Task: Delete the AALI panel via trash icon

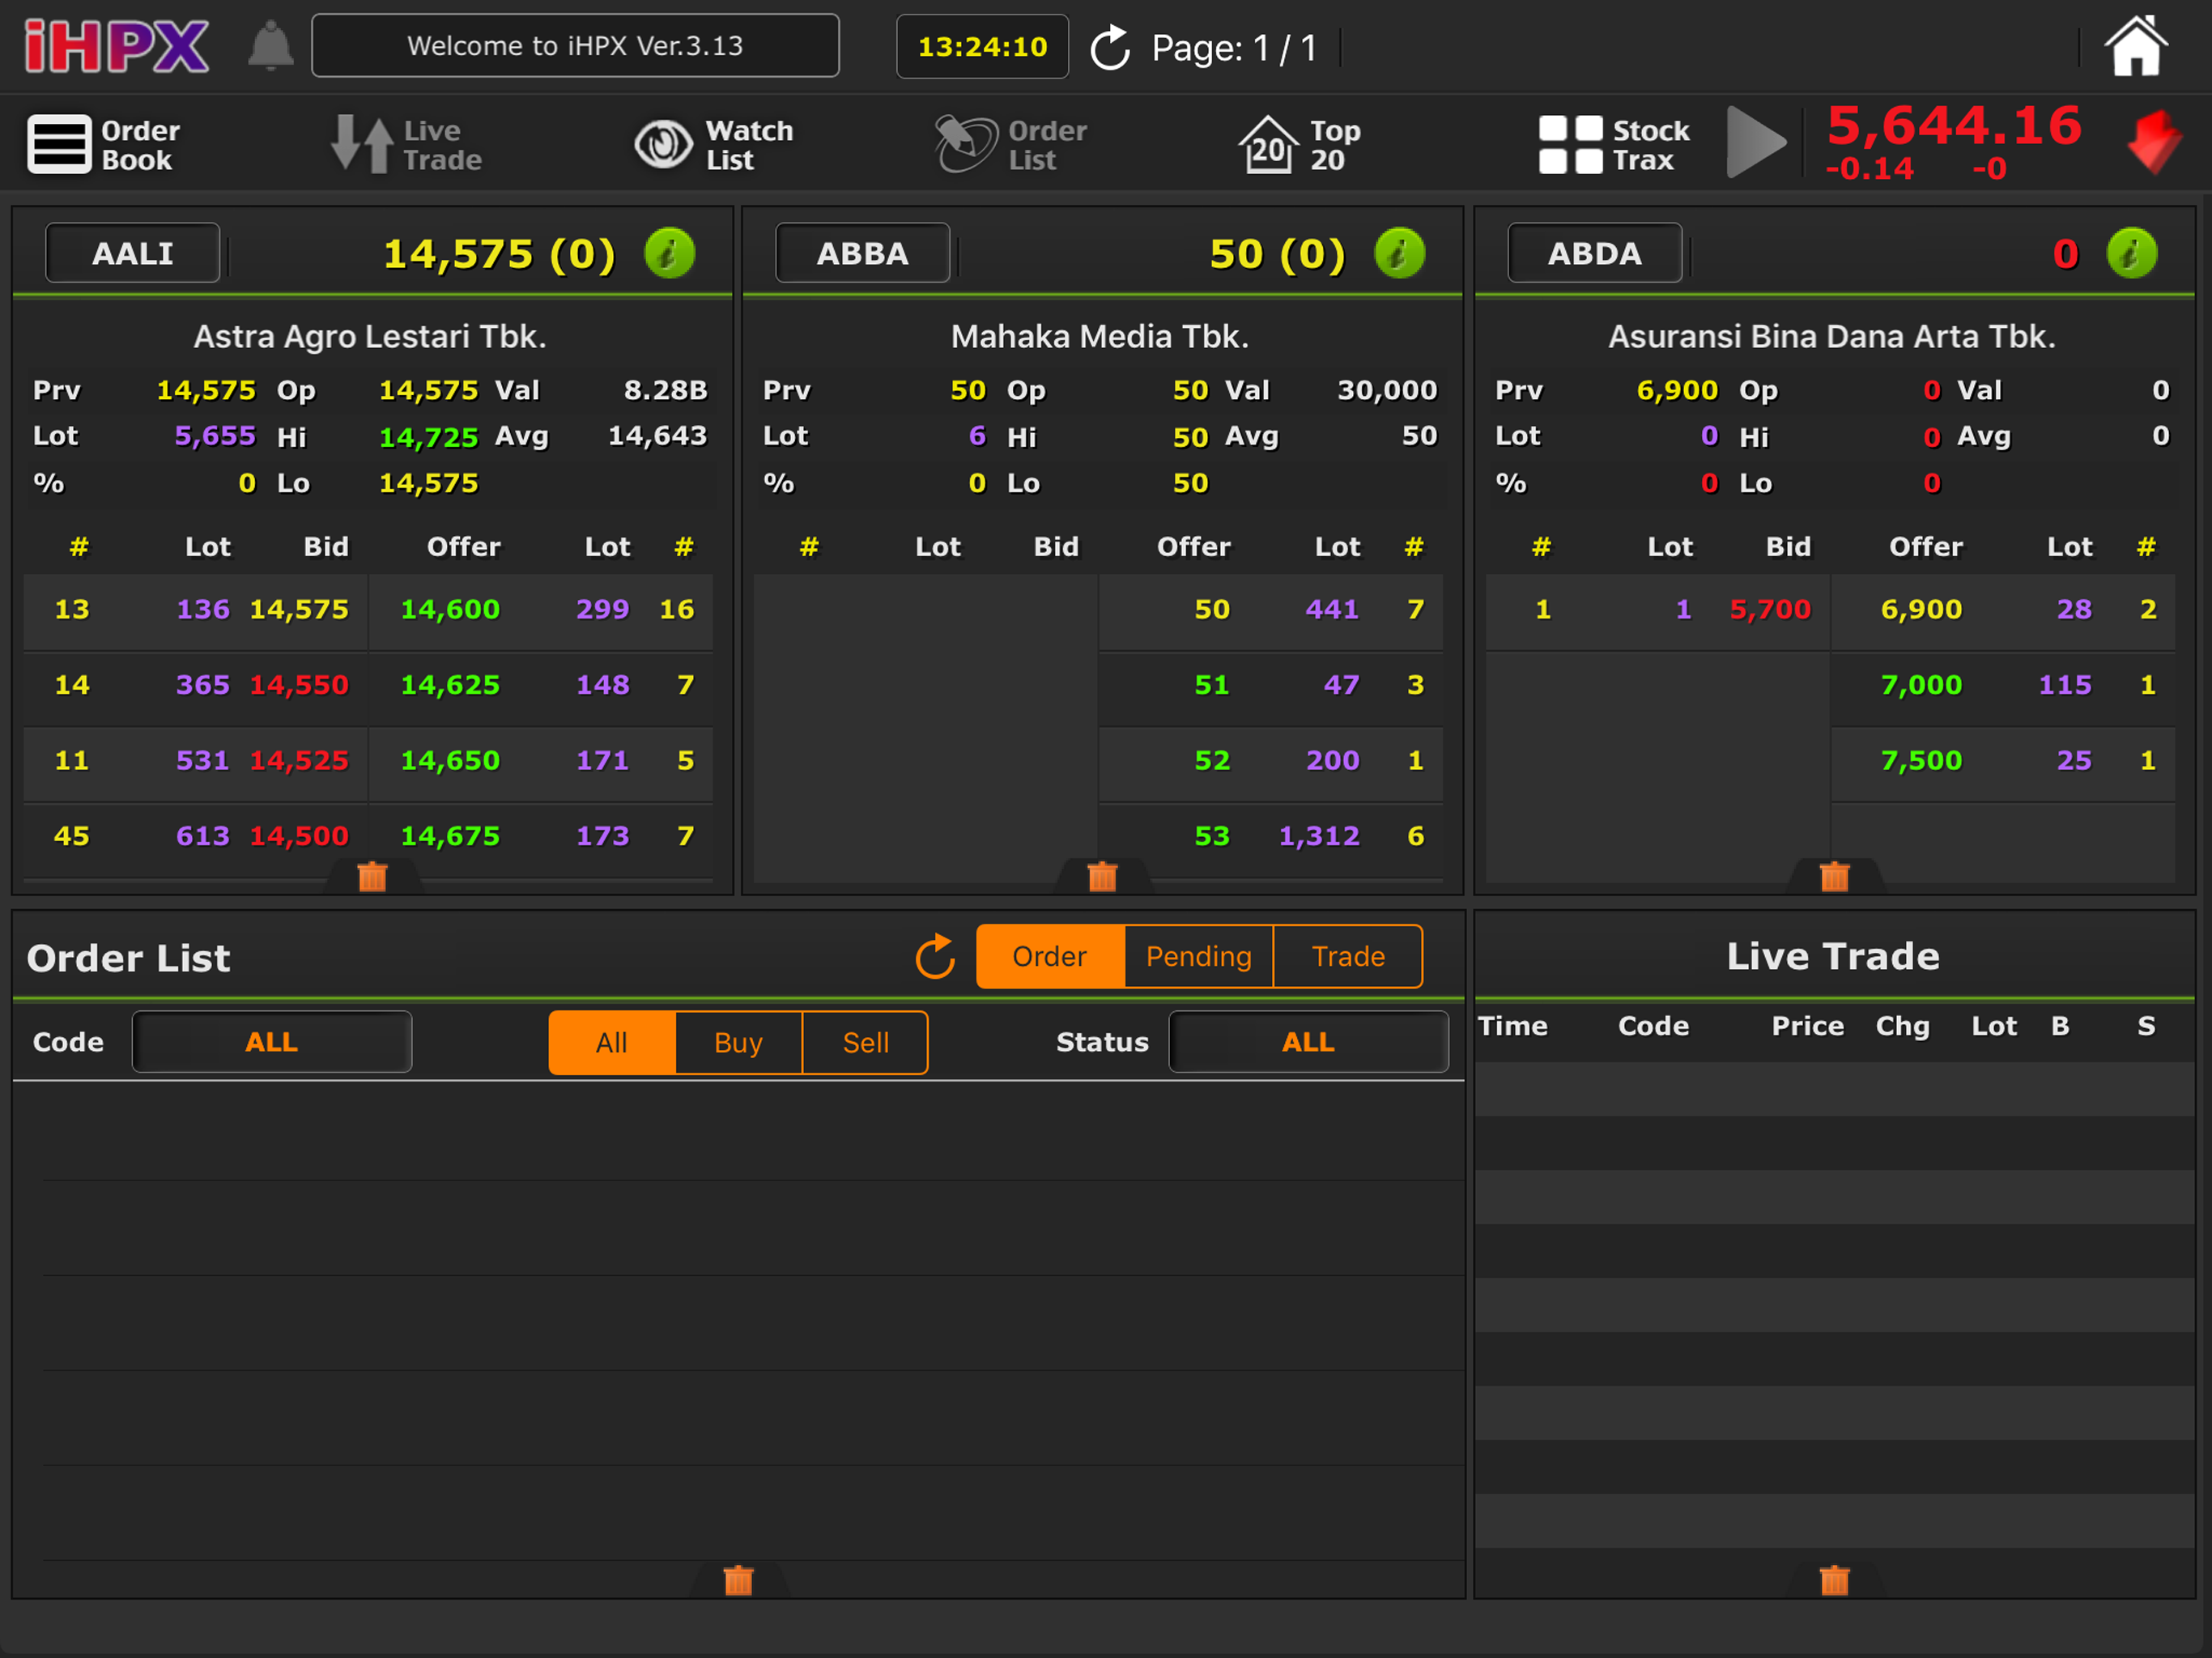Action: tap(372, 877)
